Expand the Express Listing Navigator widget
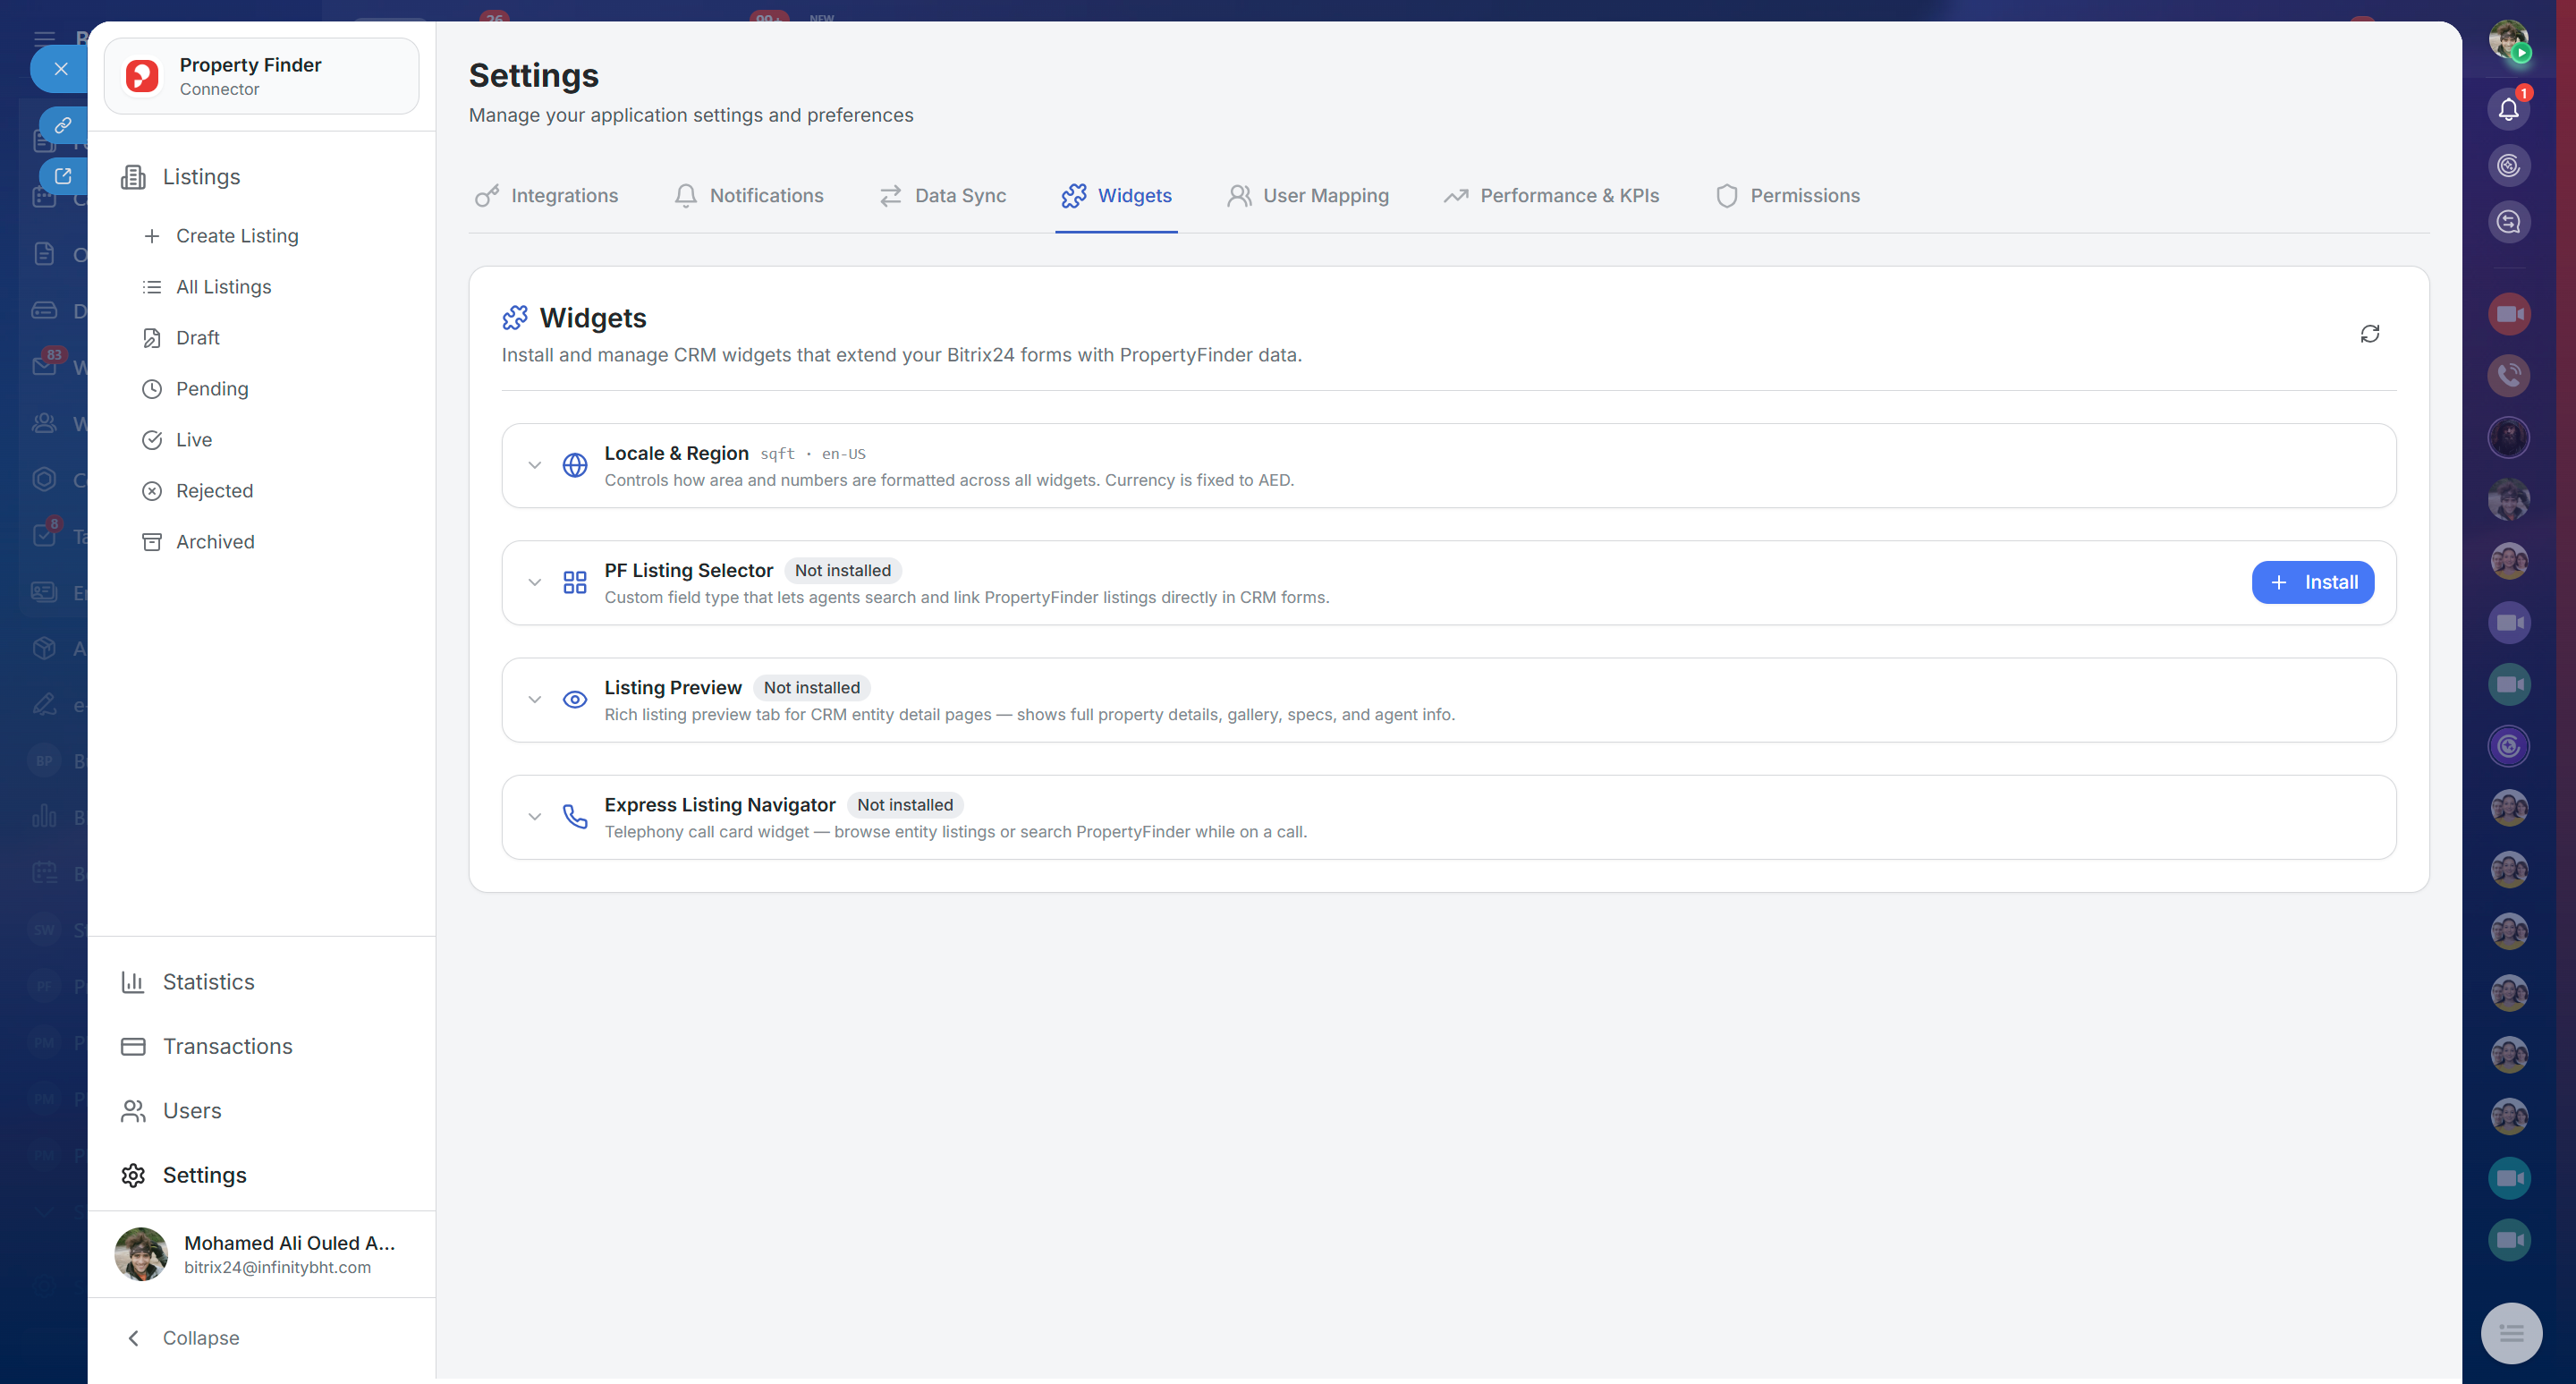The height and width of the screenshot is (1384, 2576). click(535, 817)
